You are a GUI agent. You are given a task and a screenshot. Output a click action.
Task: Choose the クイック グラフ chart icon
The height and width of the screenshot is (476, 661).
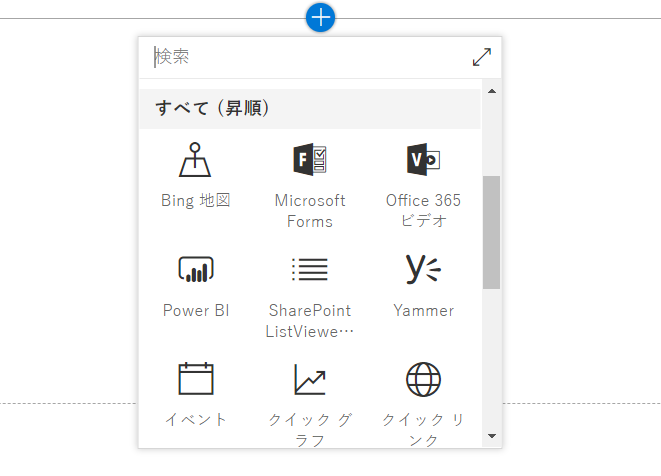tap(310, 379)
